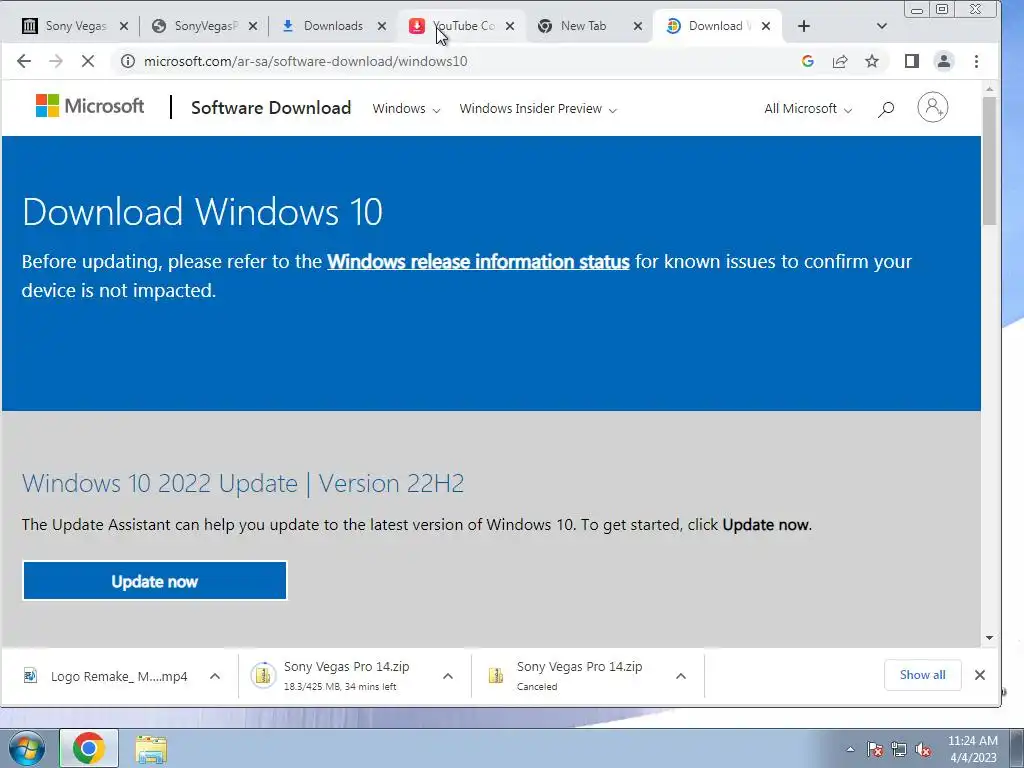The height and width of the screenshot is (768, 1024).
Task: Open Windows release information status link
Action: click(478, 262)
